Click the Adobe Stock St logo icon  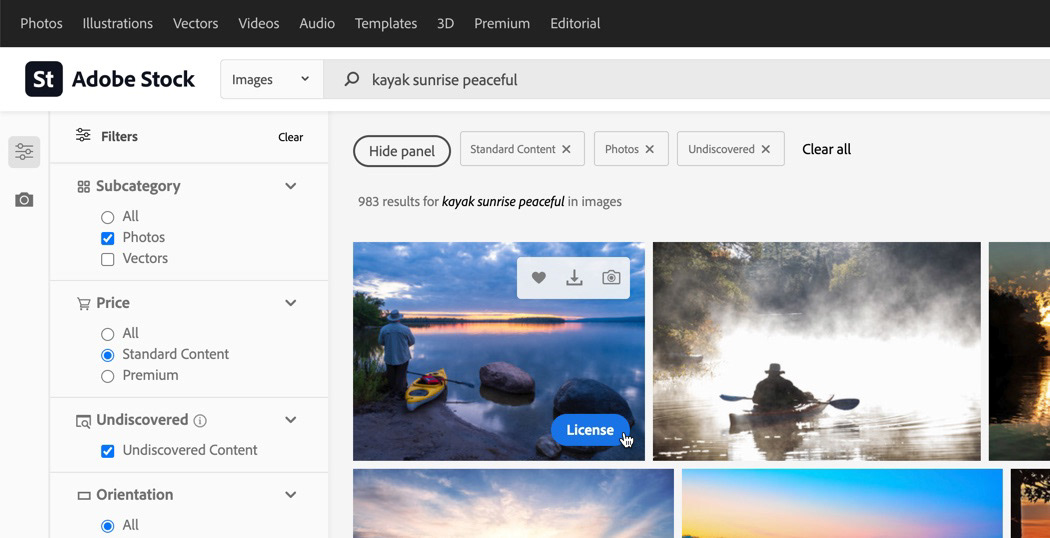[44, 79]
